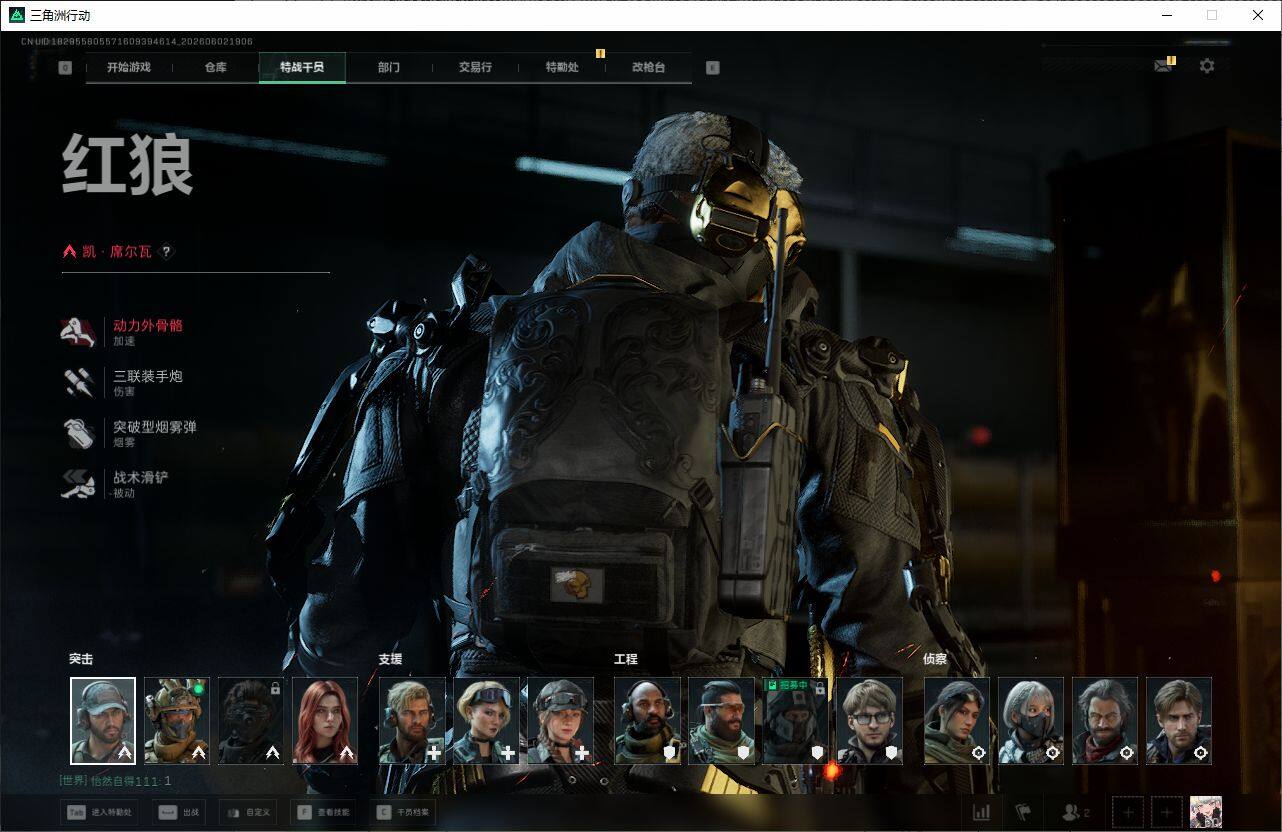Select the 战术滑铲 passive skill icon
Viewport: 1282px width, 832px height.
pos(78,484)
